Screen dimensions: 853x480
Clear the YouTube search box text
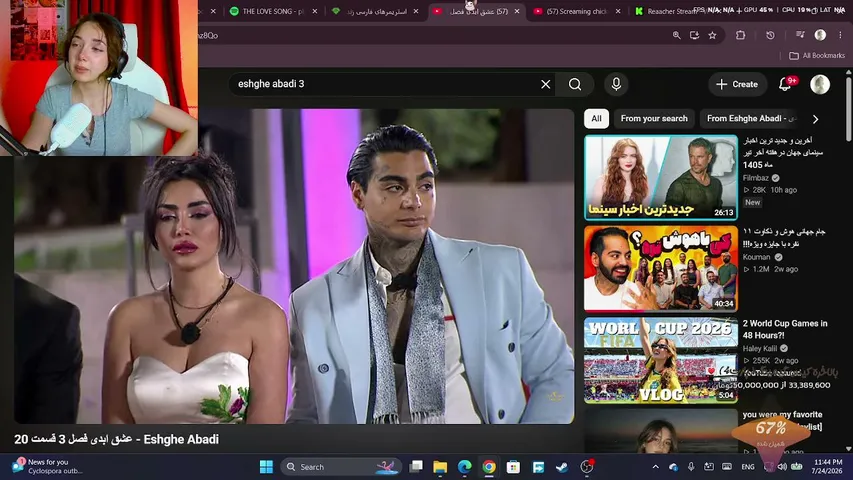click(545, 84)
